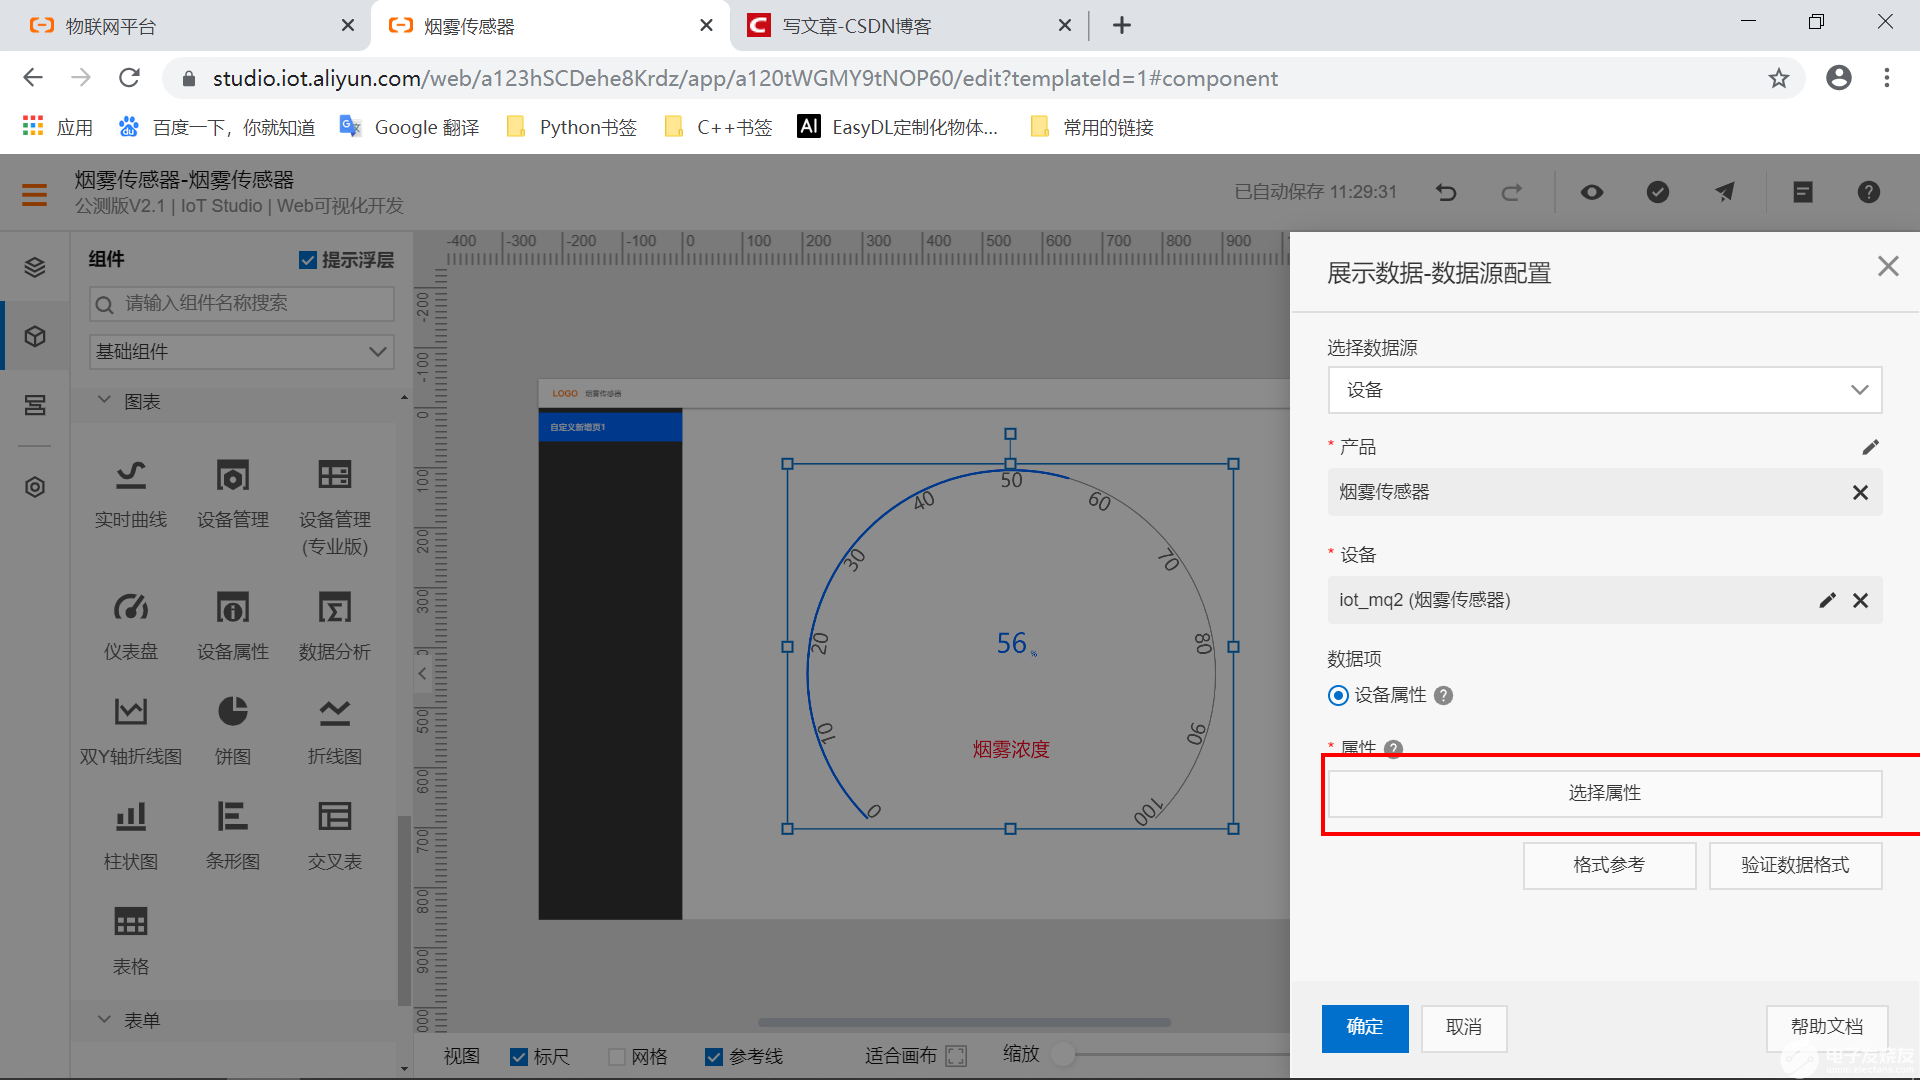
Task: Click the undo arrow in the top toolbar
Action: click(1446, 192)
